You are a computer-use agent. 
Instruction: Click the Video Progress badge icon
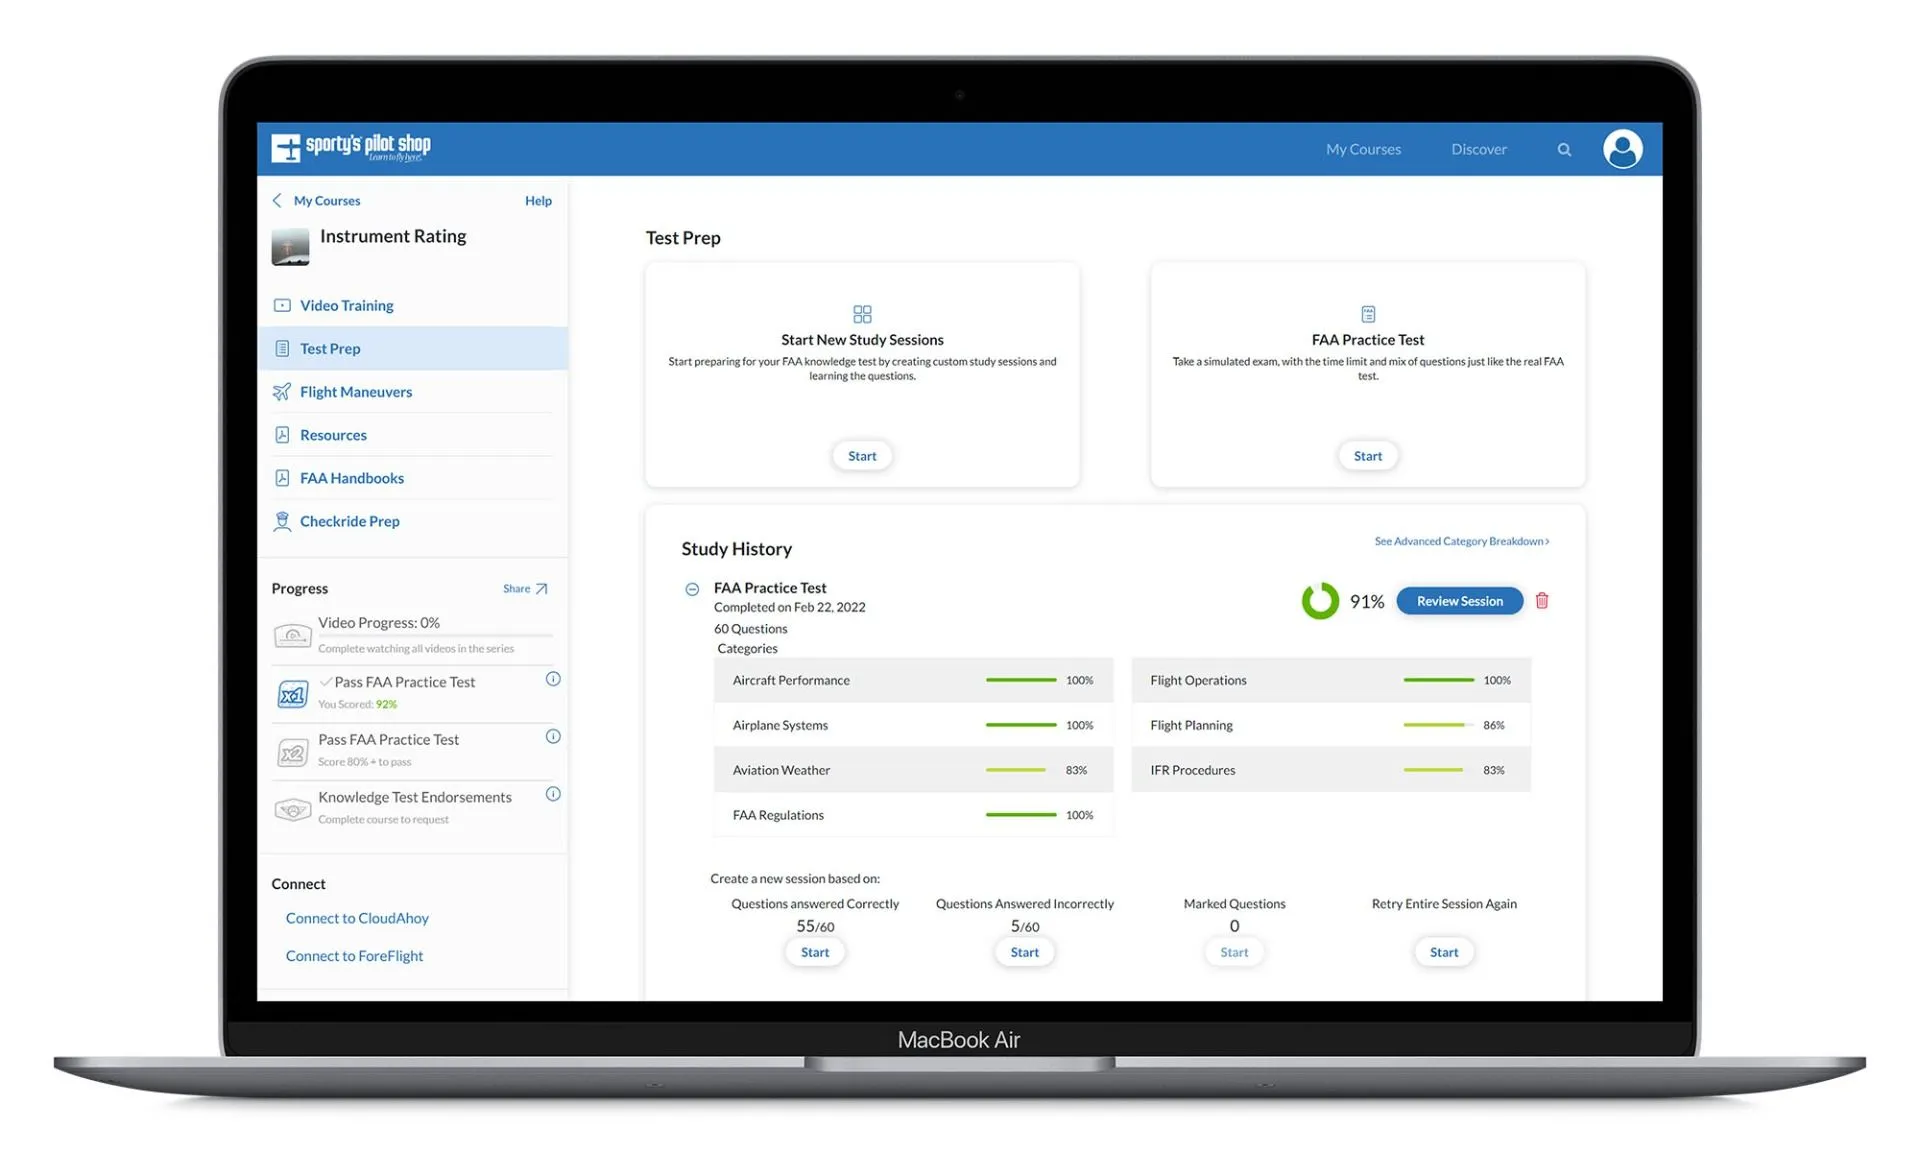pyautogui.click(x=292, y=635)
